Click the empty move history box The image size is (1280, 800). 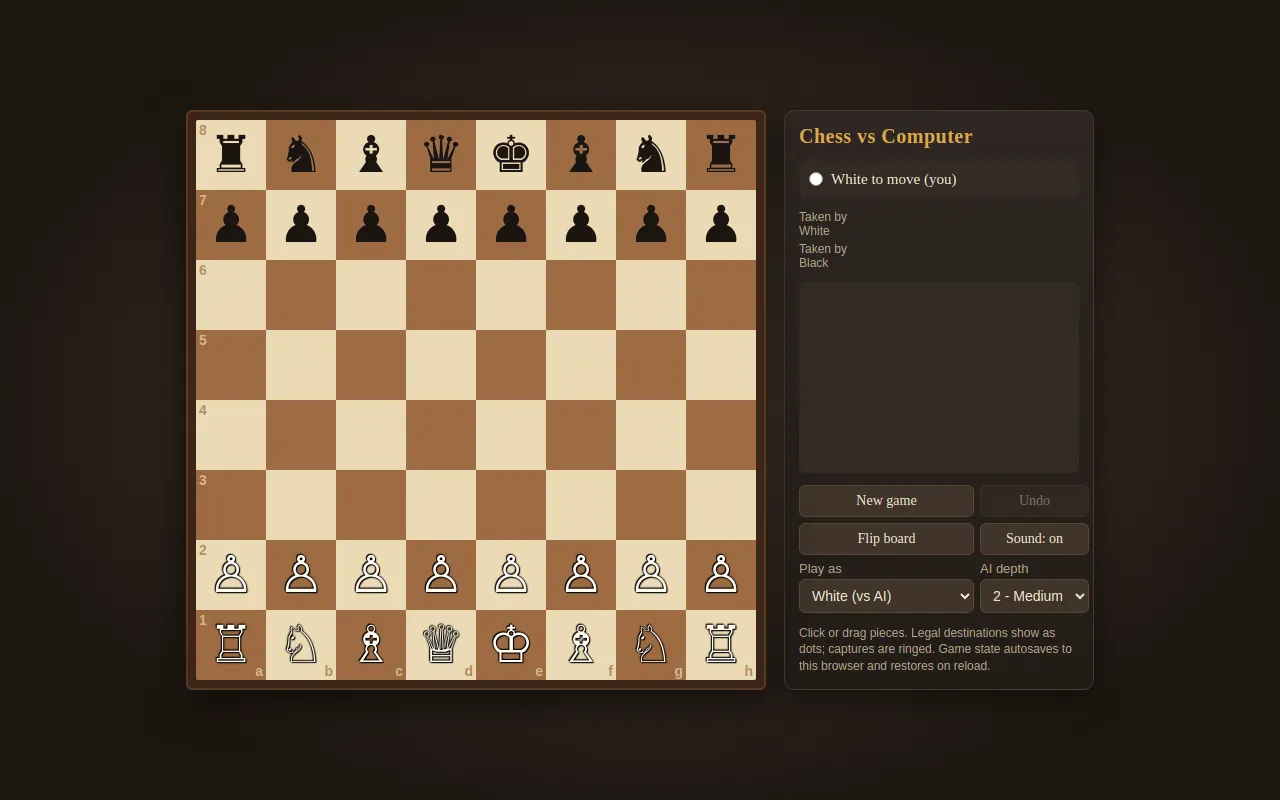(x=939, y=377)
